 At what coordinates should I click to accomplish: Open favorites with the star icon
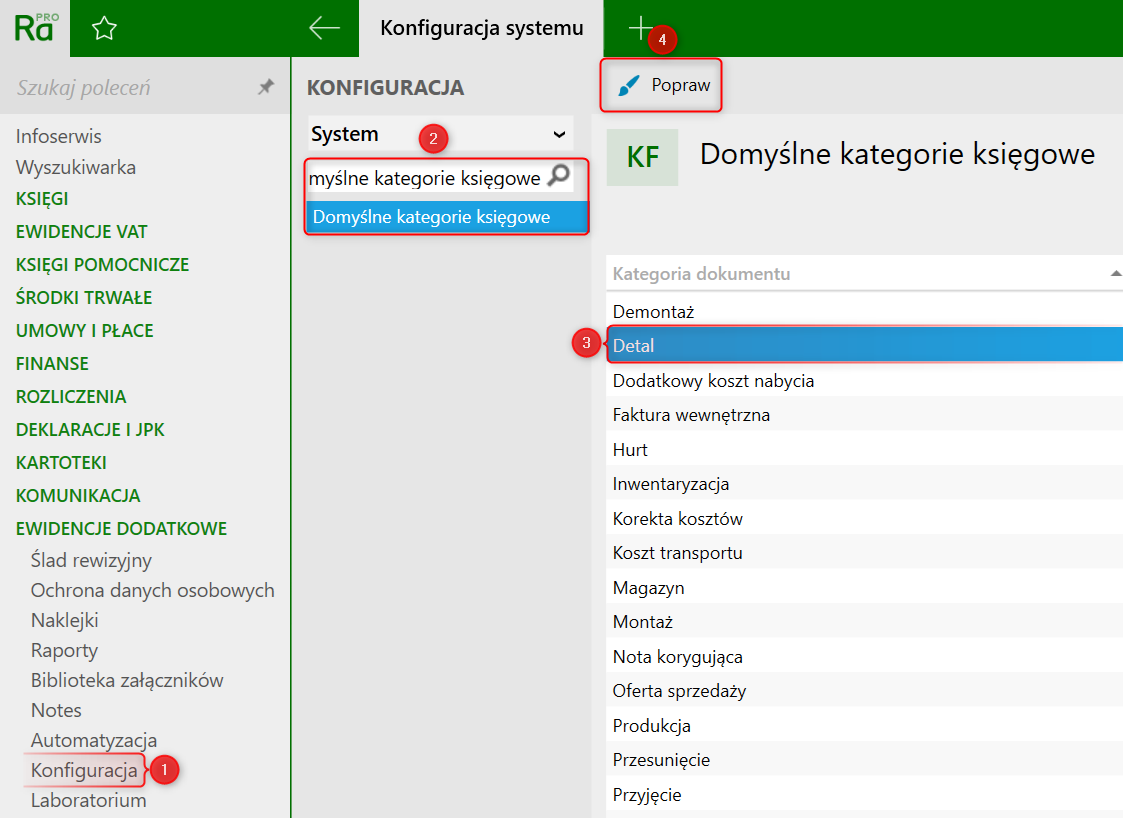[104, 28]
